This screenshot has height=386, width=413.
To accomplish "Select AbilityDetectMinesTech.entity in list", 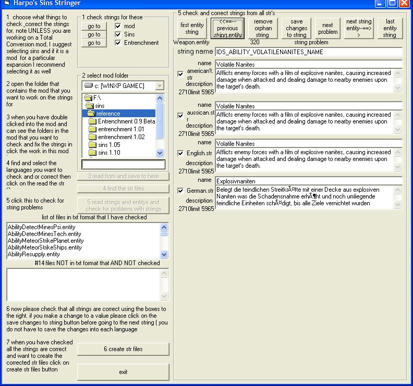I will (x=83, y=234).
